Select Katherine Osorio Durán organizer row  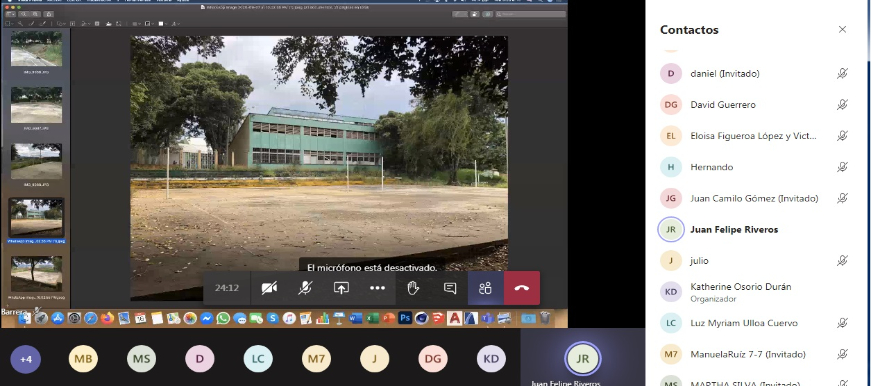[x=755, y=292]
